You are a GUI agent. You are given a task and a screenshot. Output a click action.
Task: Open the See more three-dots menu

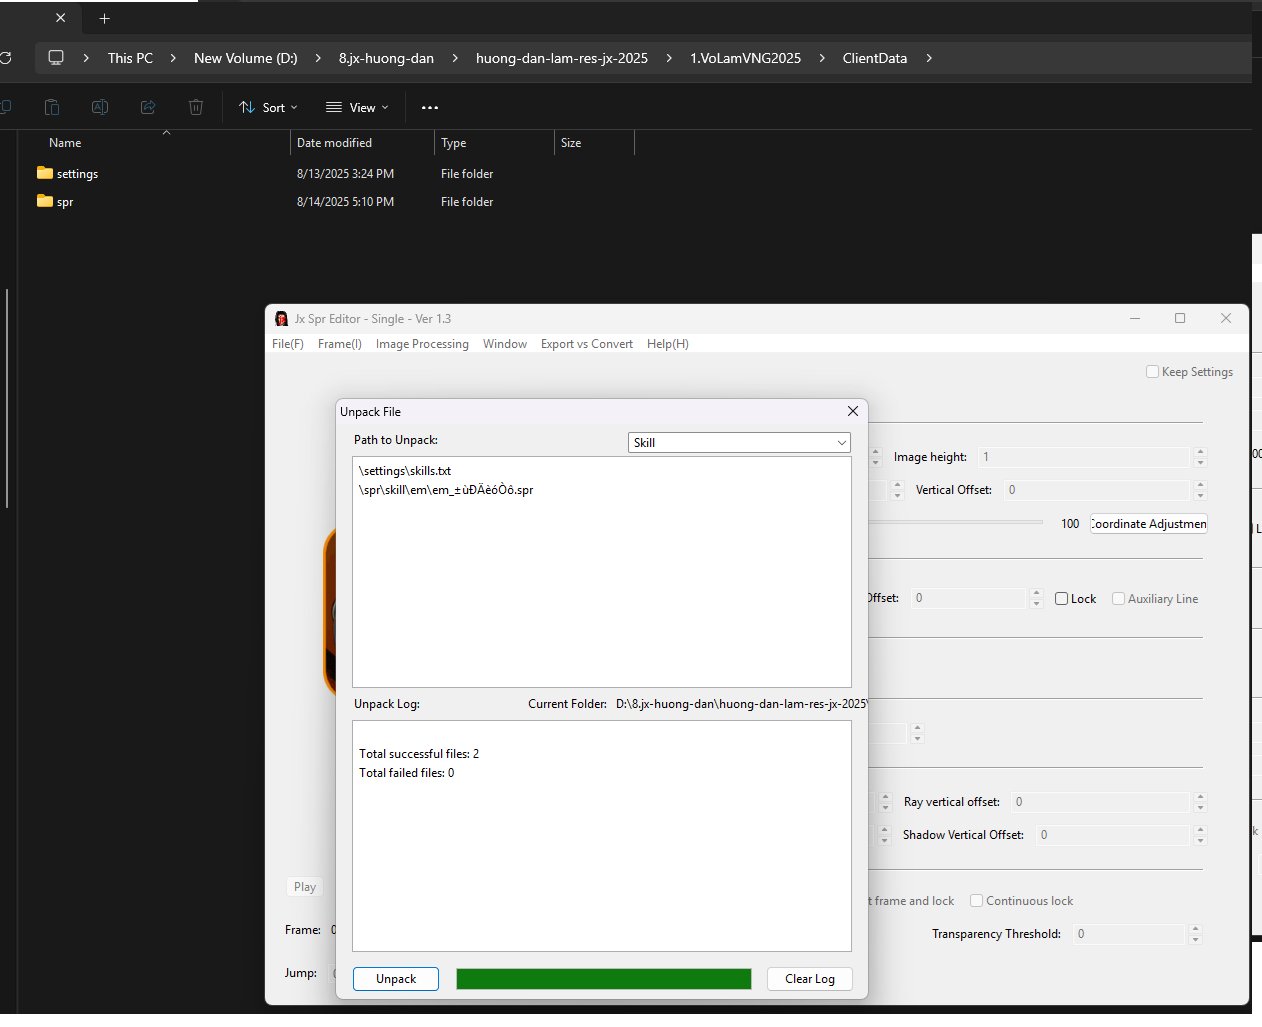[430, 107]
